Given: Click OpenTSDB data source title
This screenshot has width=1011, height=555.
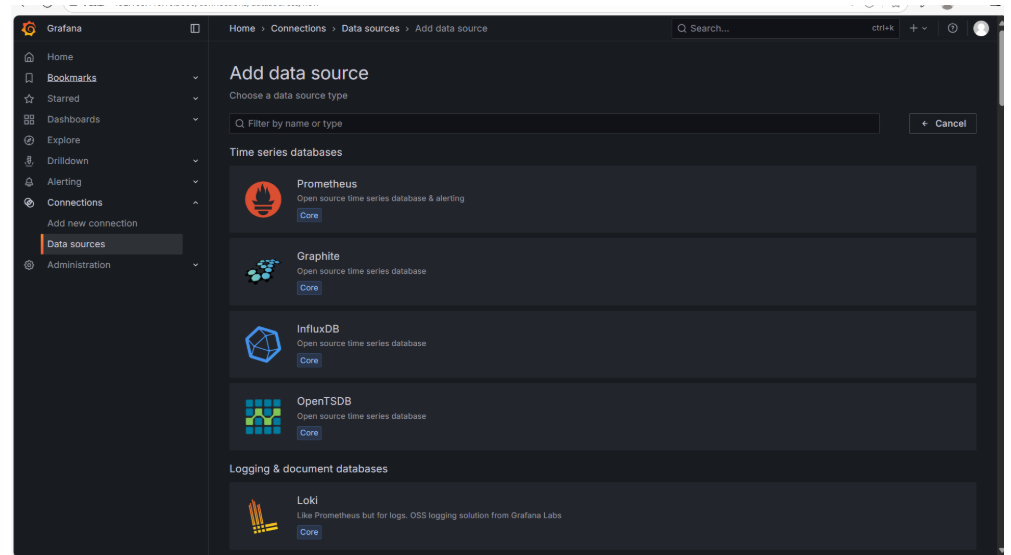Looking at the screenshot, I should 324,401.
